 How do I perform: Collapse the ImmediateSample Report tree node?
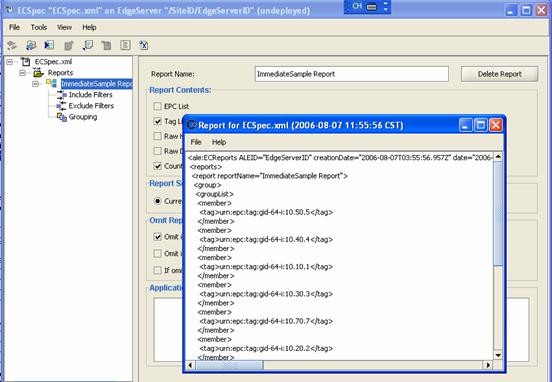(x=35, y=84)
